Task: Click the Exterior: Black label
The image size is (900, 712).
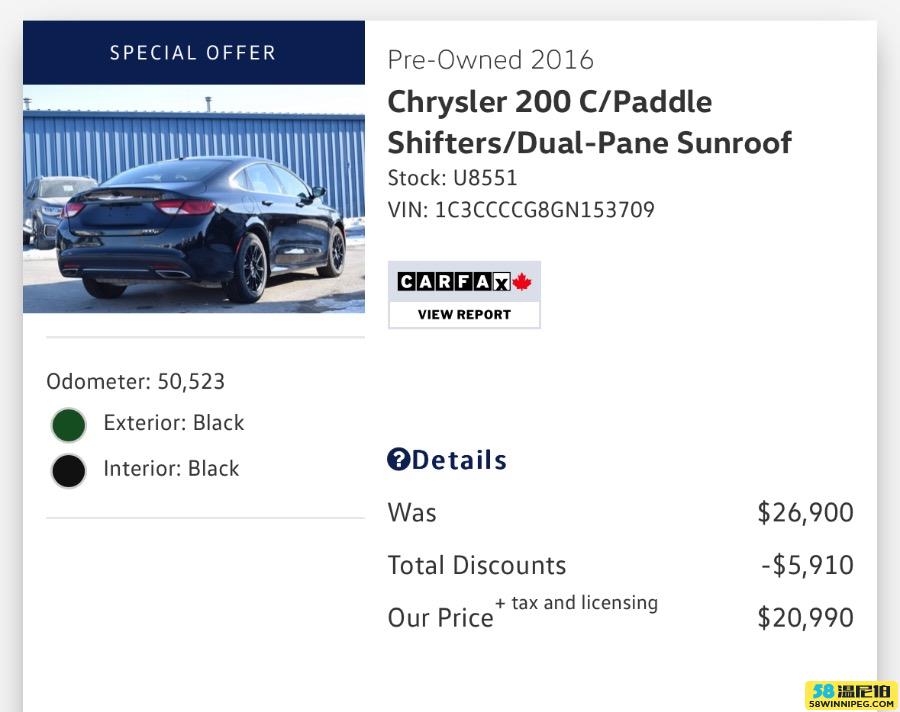Action: pos(174,423)
